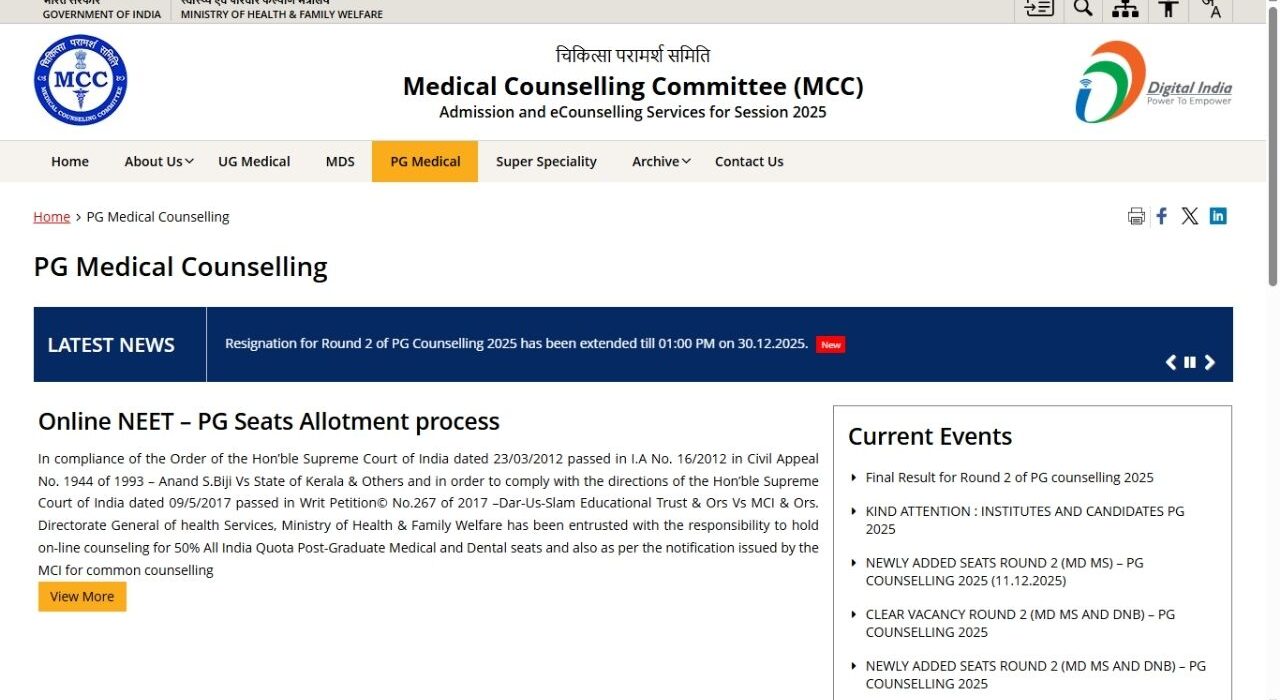This screenshot has width=1280, height=700.
Task: Show the previous news item
Action: coord(1170,362)
